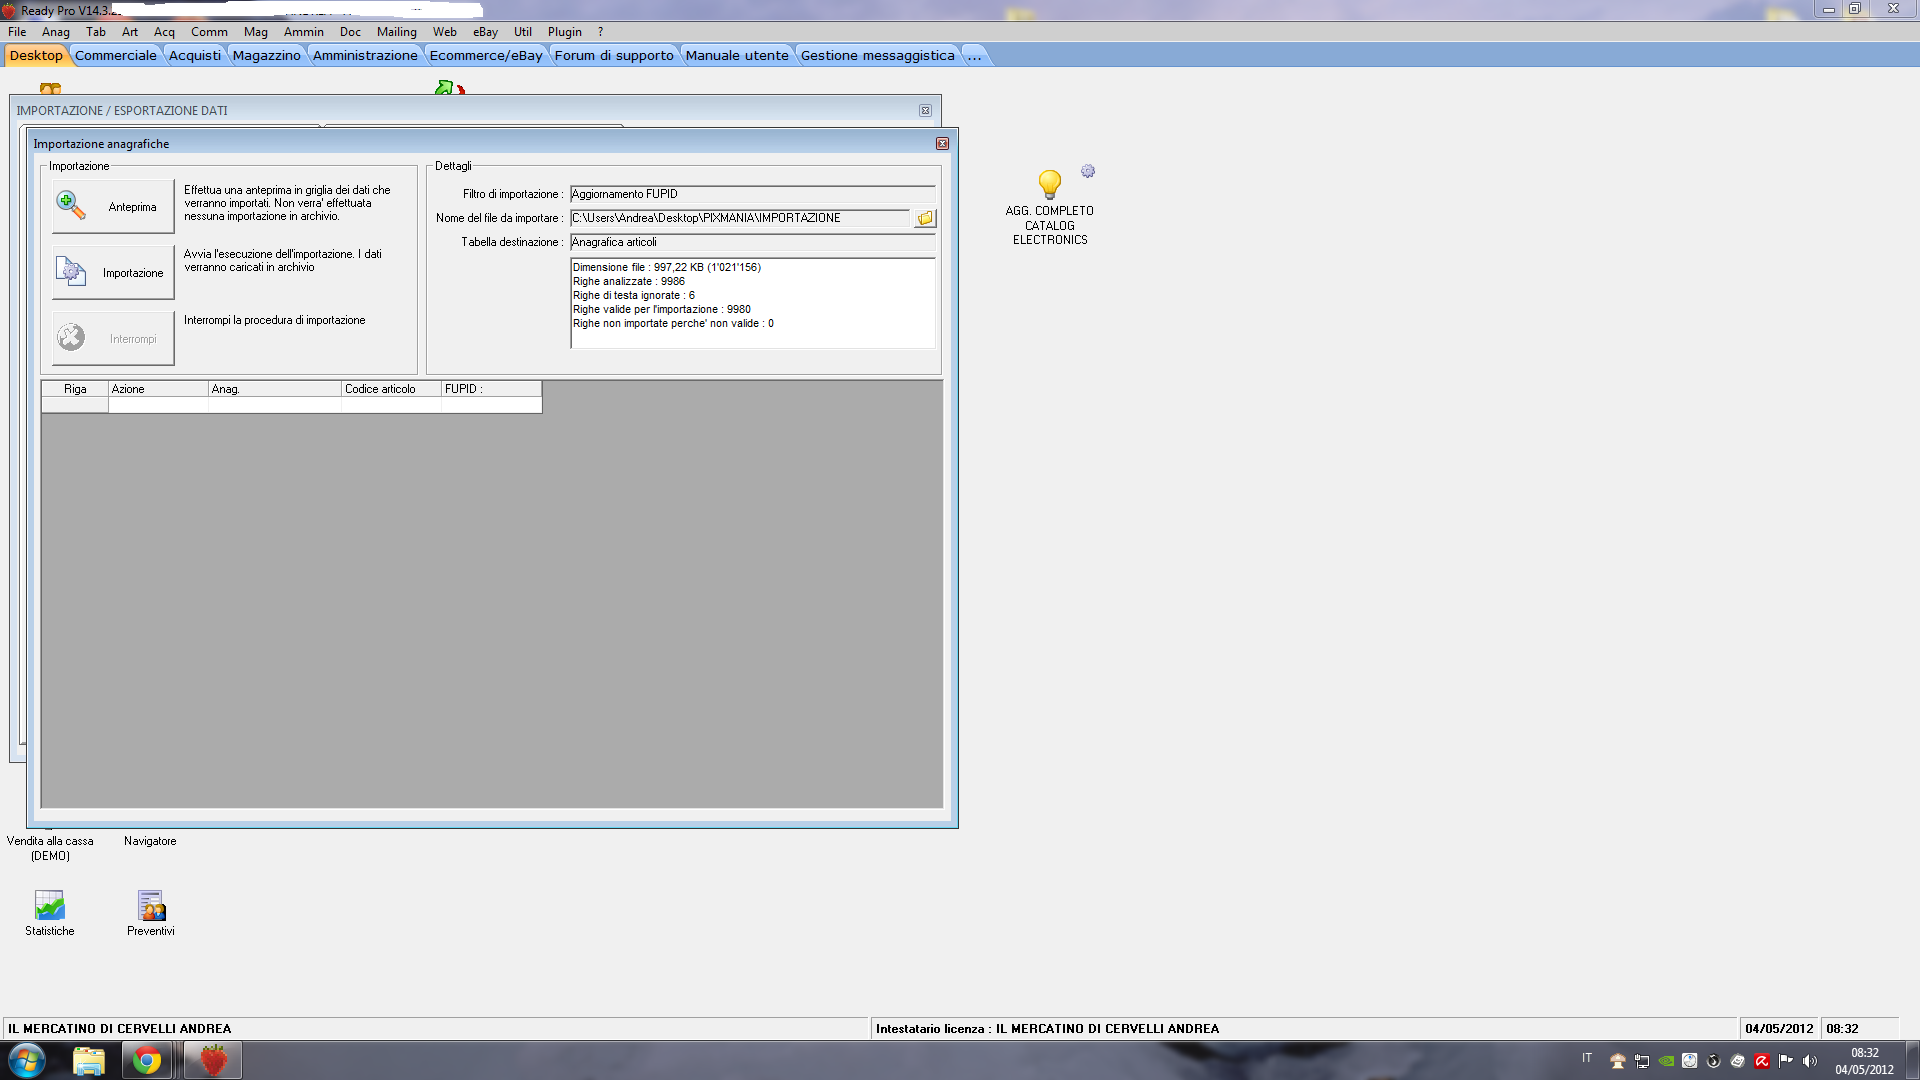This screenshot has width=1920, height=1080.
Task: Click the volume icon in system tray
Action: [x=1810, y=1061]
